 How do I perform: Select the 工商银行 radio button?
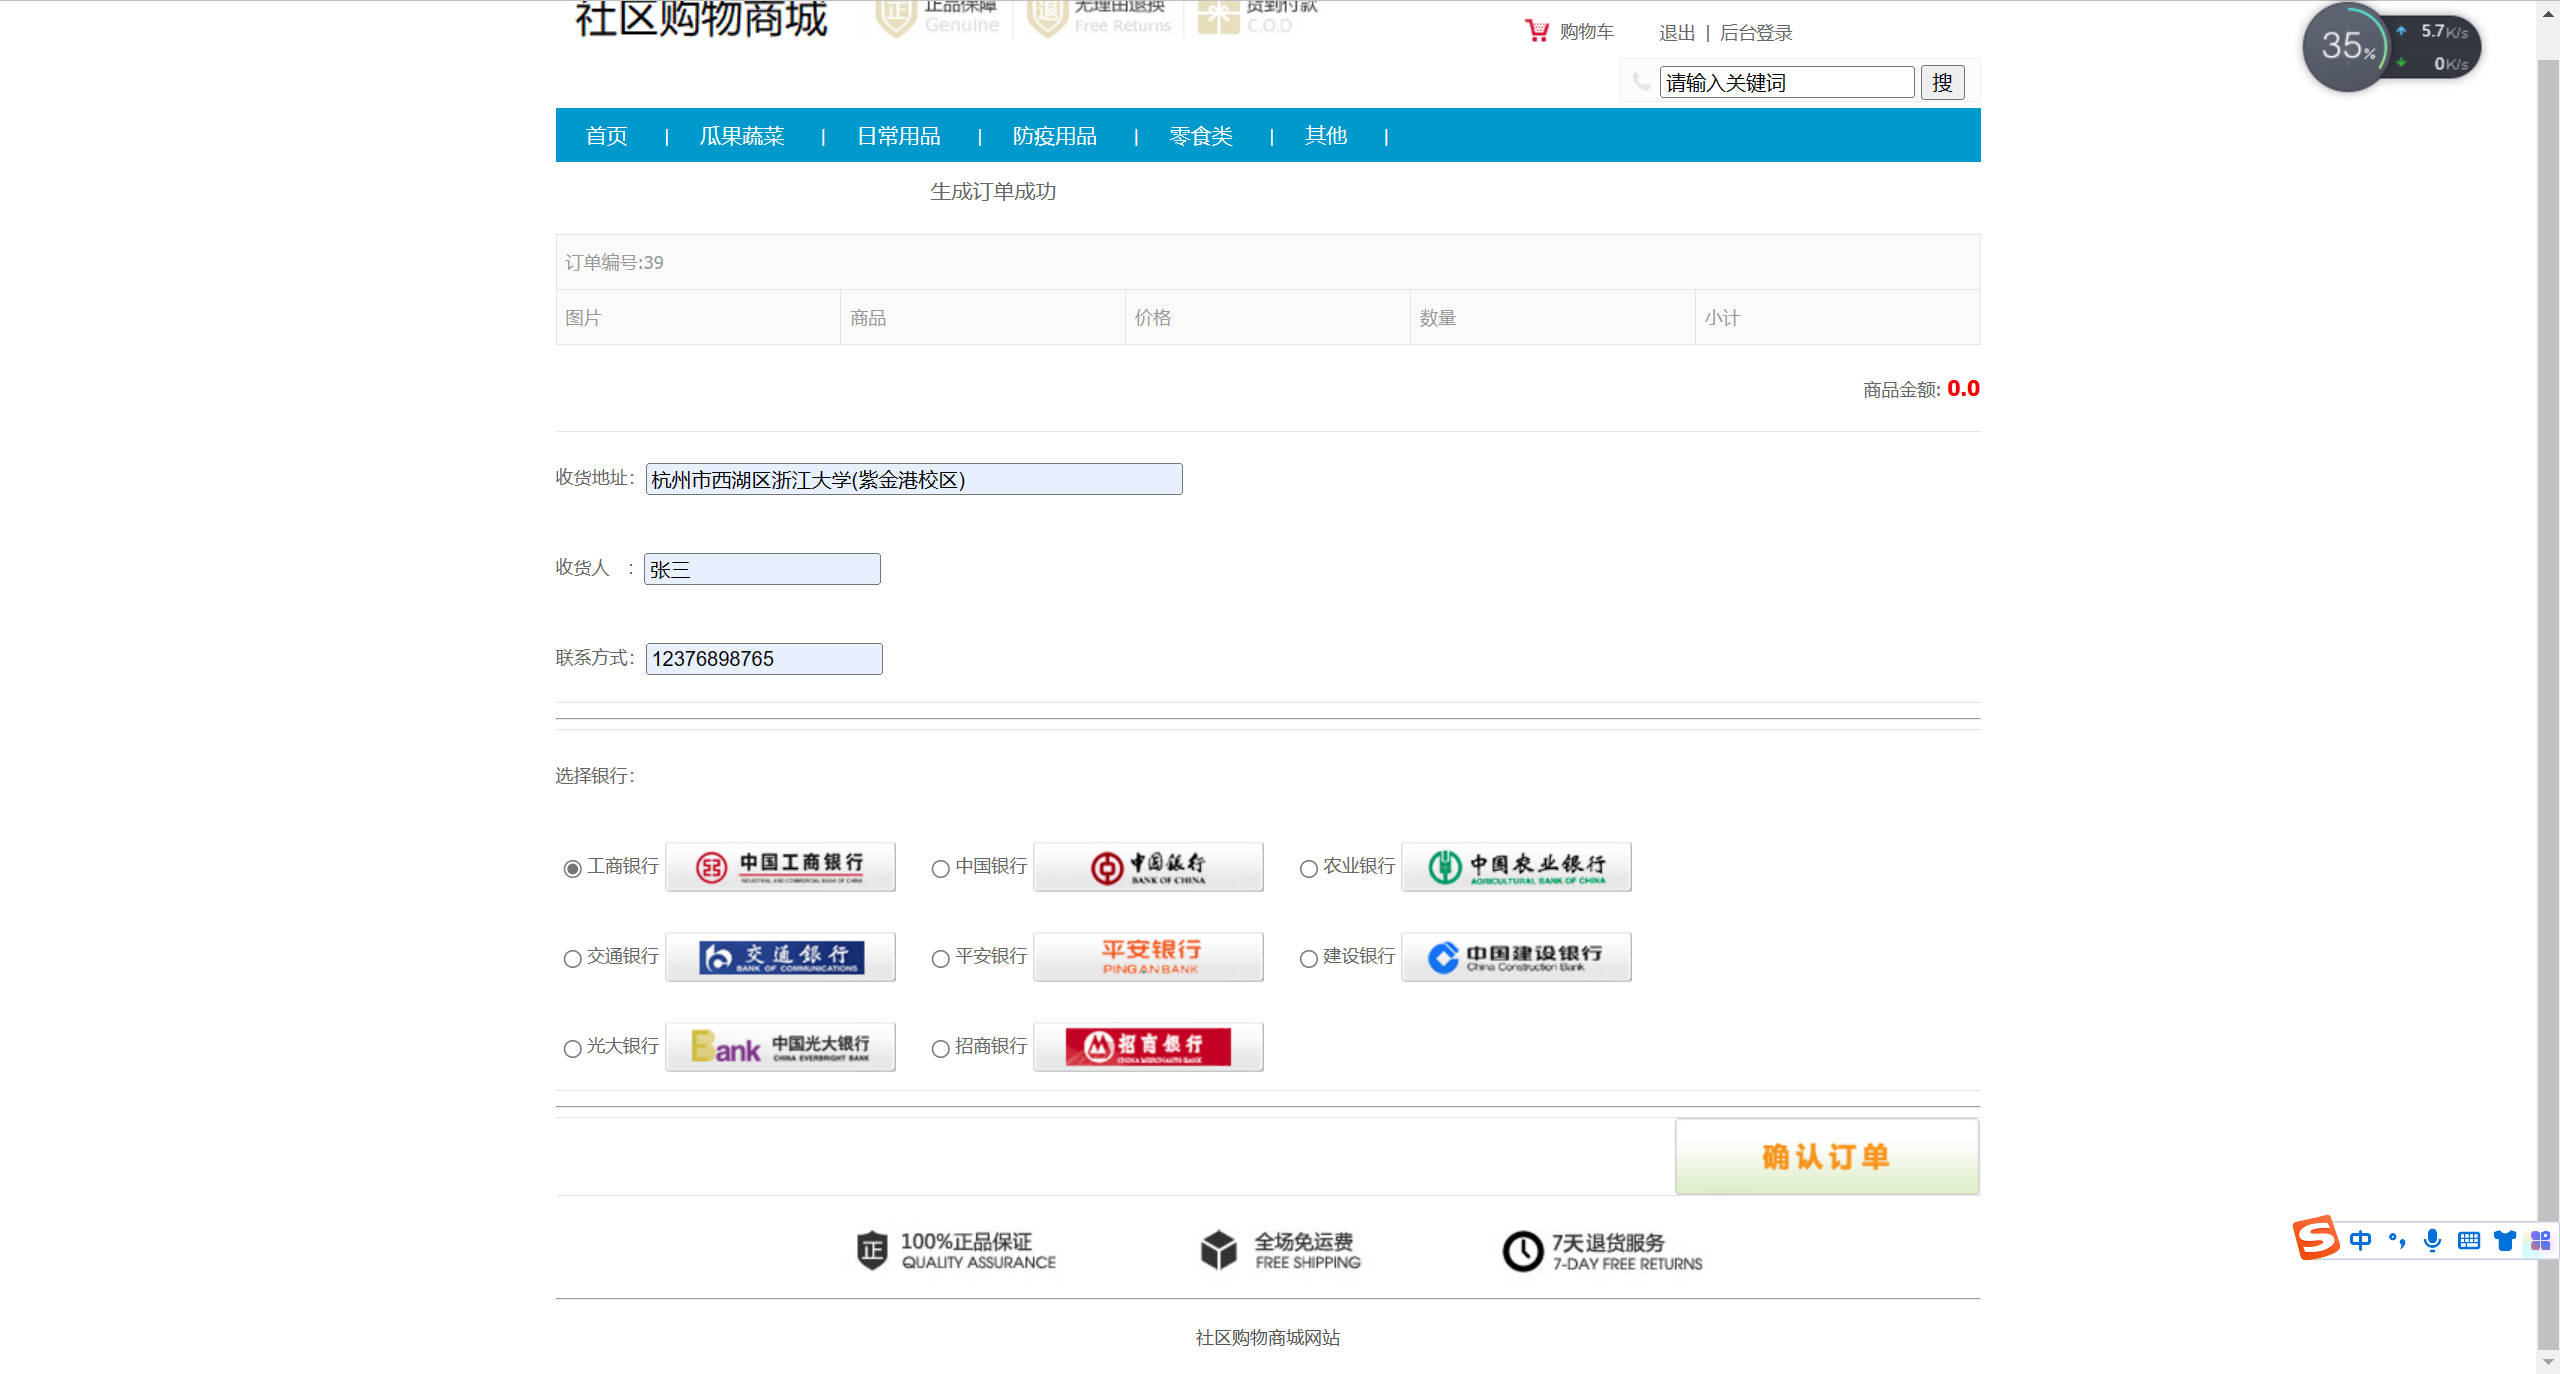click(x=572, y=868)
